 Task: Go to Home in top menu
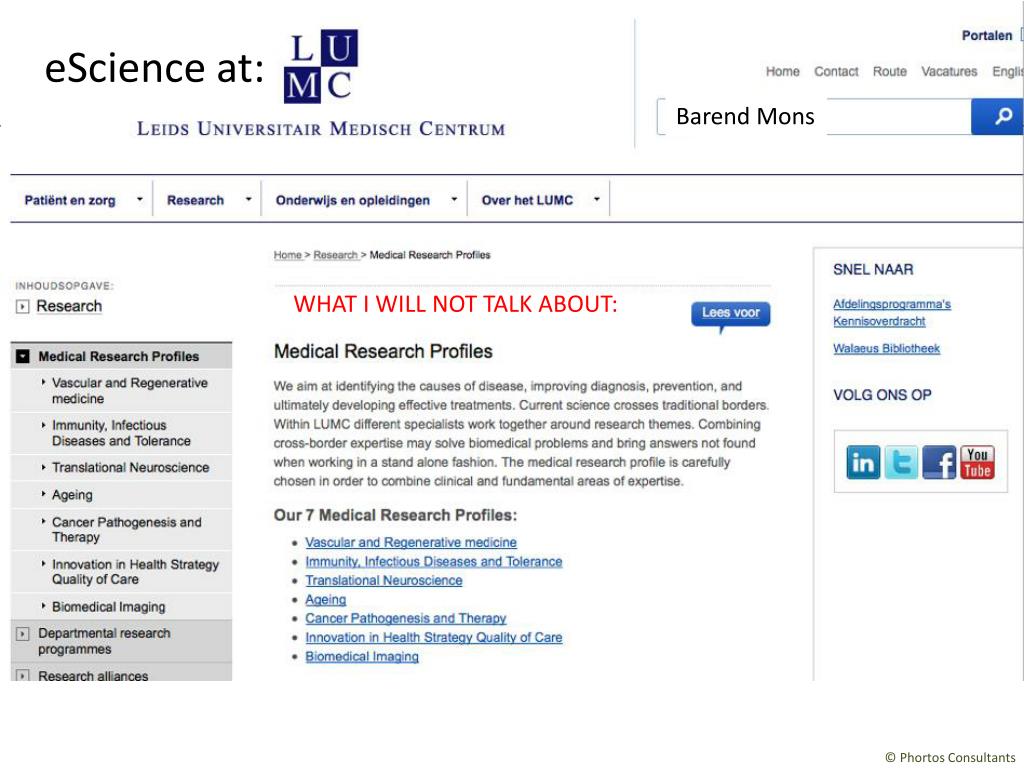click(x=782, y=71)
